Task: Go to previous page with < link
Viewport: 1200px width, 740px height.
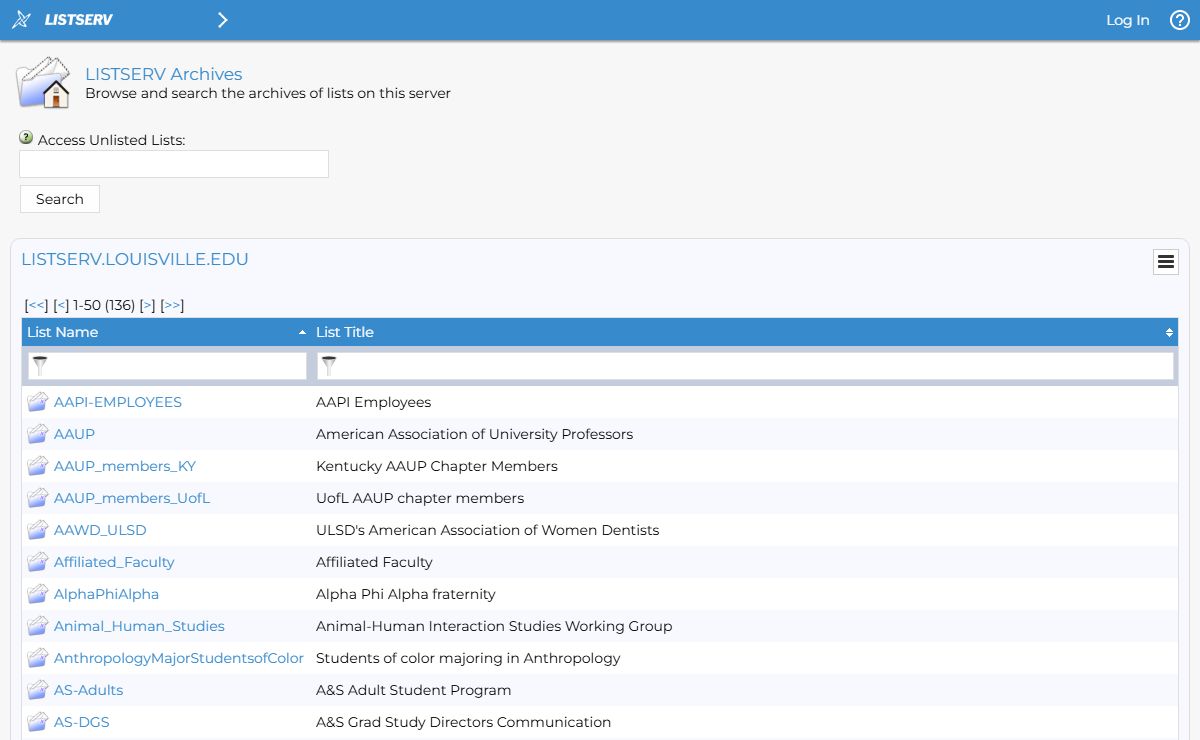Action: [x=61, y=305]
